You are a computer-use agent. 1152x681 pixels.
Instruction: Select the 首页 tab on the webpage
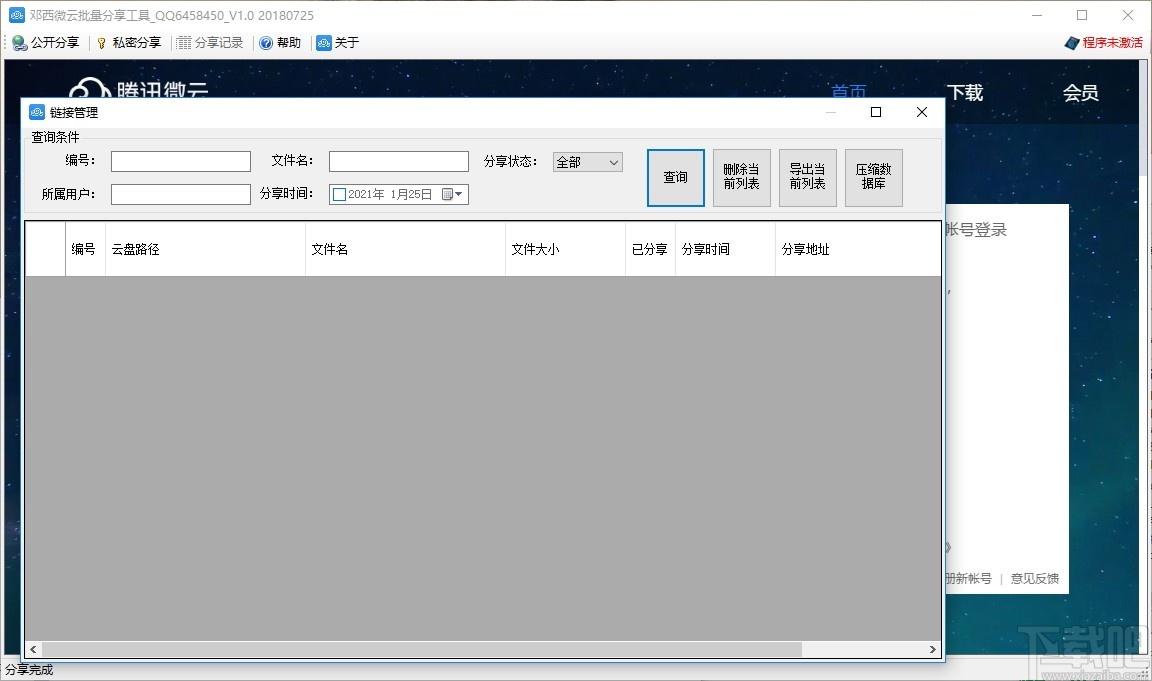click(849, 91)
